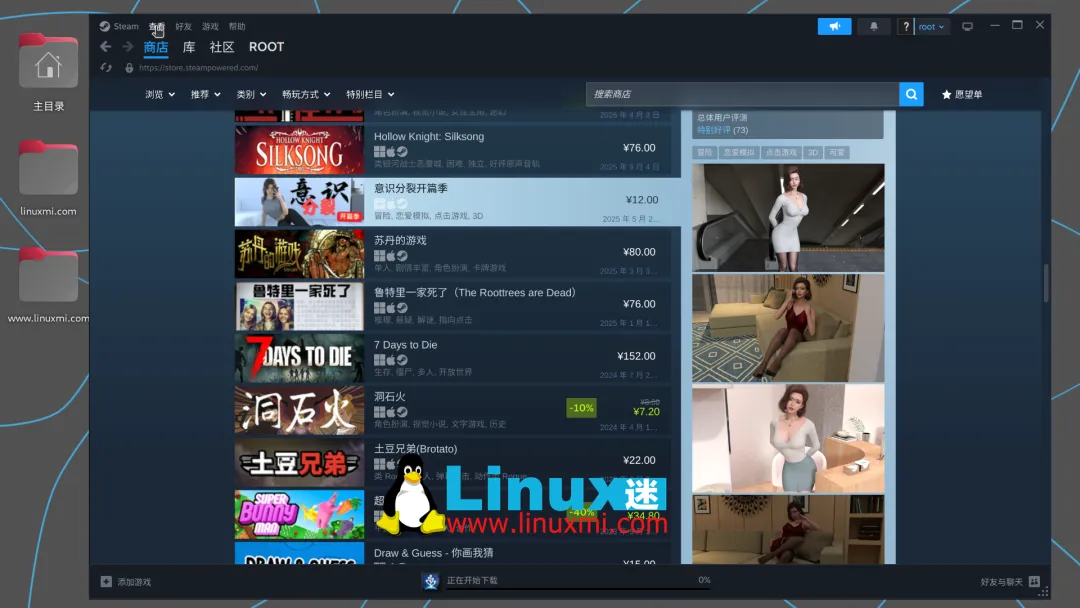This screenshot has height=608, width=1080.
Task: Click the 特别好评 review link
Action: coord(714,130)
